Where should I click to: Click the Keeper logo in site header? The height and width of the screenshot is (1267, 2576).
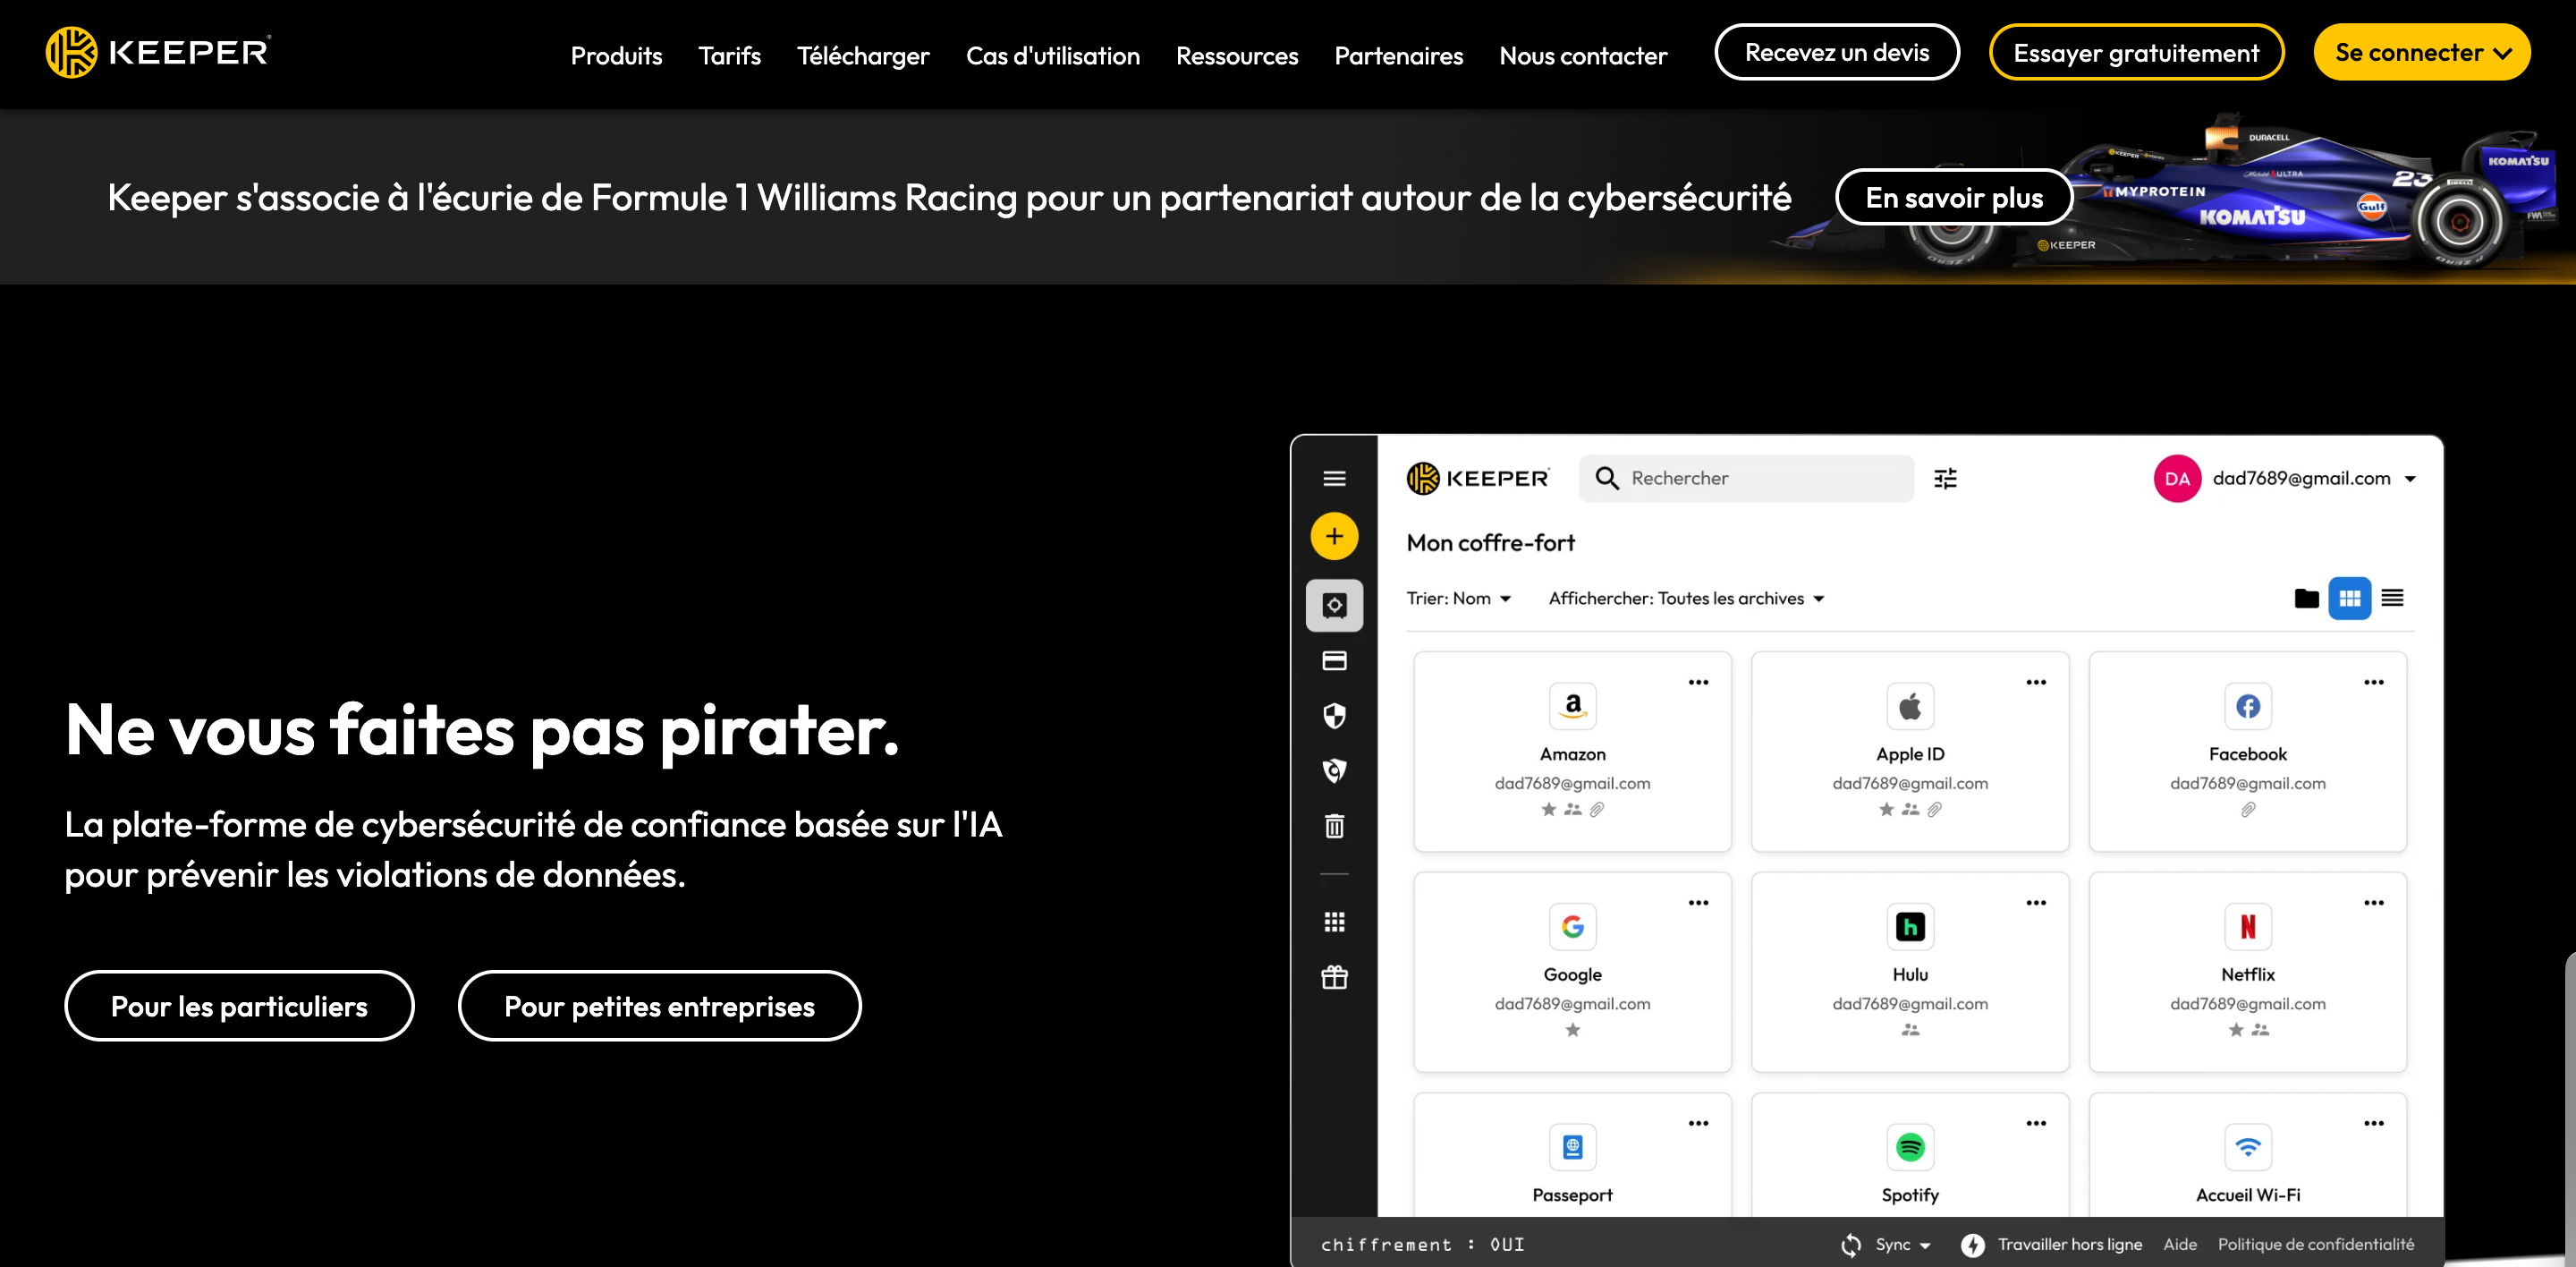coord(158,52)
